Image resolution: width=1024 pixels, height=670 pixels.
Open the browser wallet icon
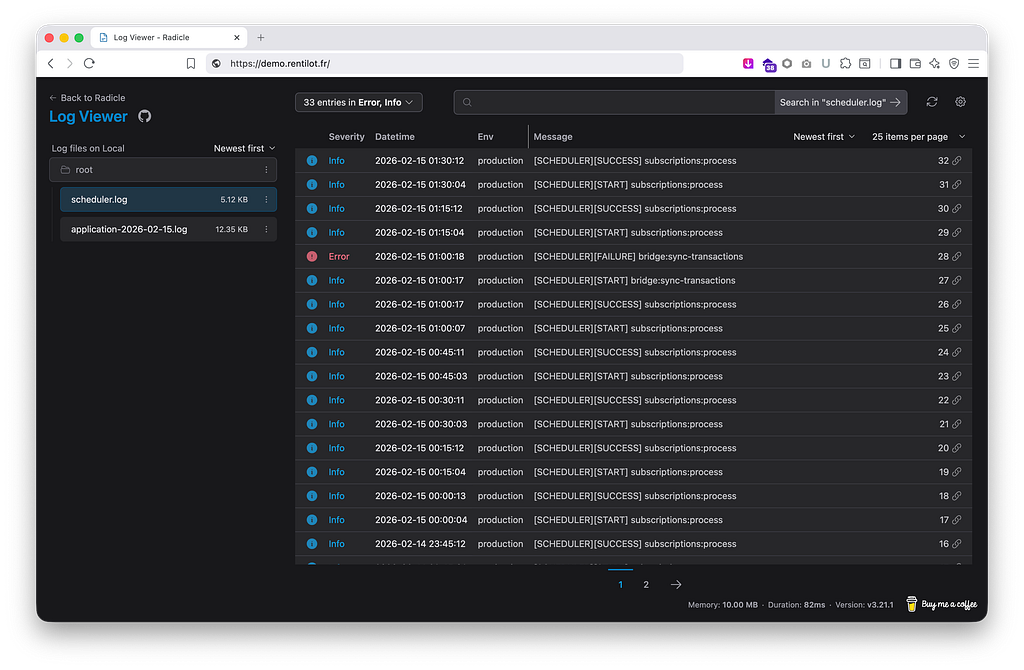915,63
